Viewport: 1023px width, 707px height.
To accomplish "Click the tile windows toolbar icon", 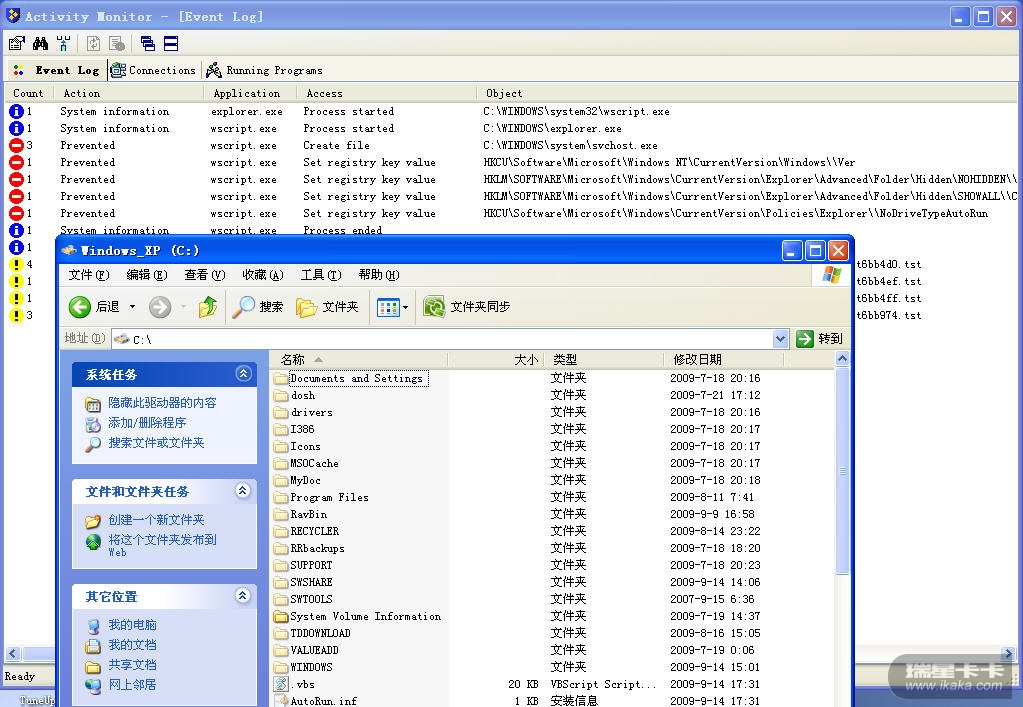I will (171, 43).
